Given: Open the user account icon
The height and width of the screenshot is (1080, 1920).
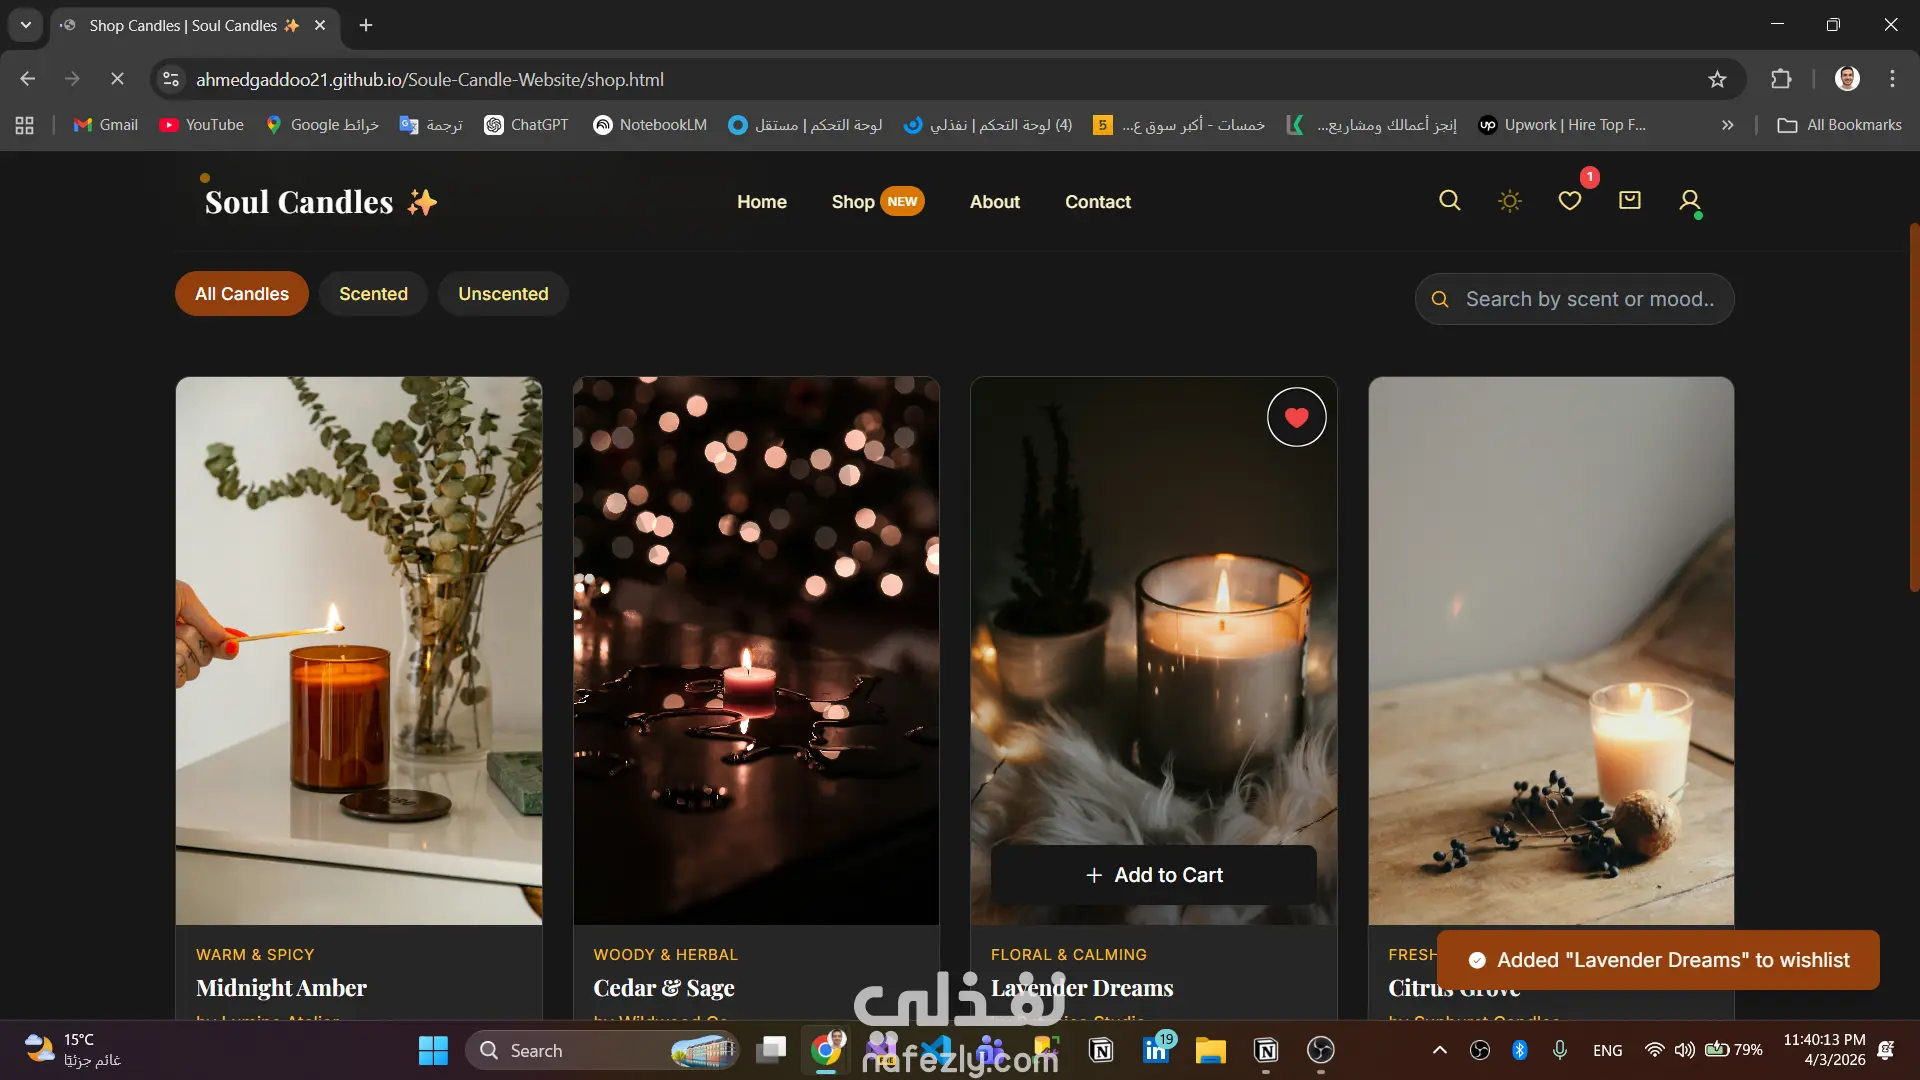Looking at the screenshot, I should (x=1689, y=201).
